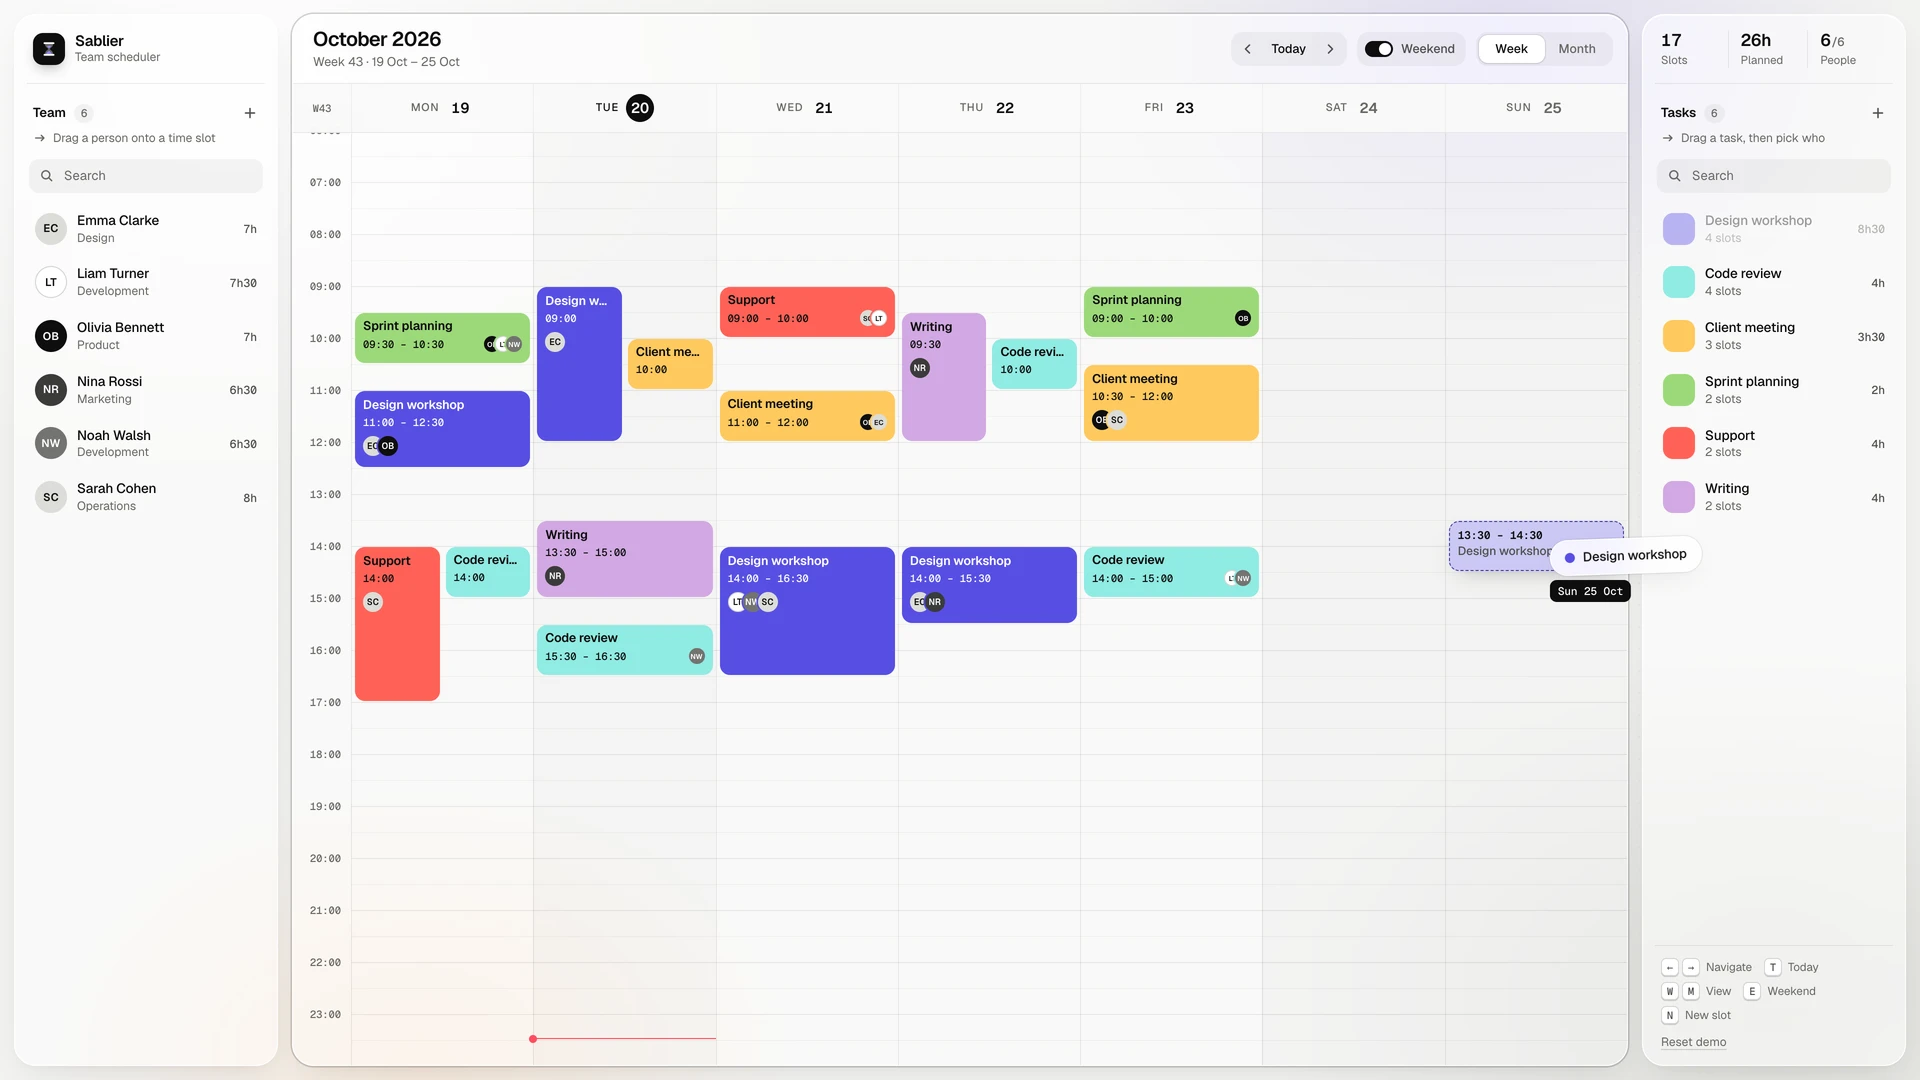
Task: Click EC avatar on Tuesday Design workshop slot
Action: [555, 342]
